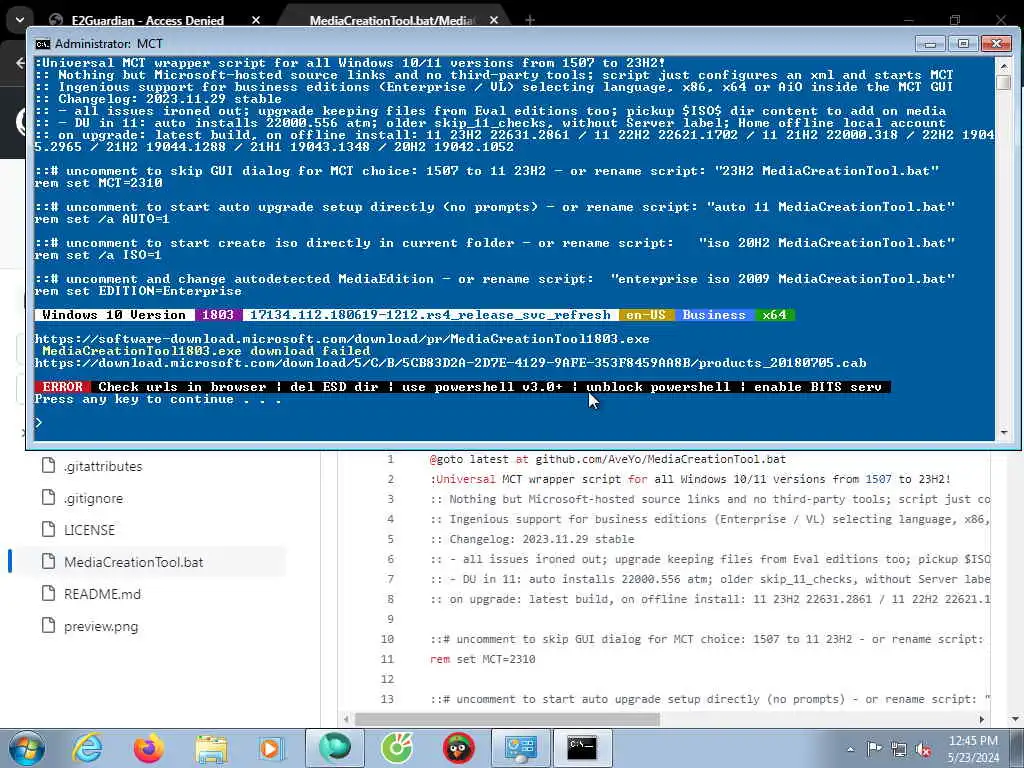
Task: Click 'rem set EDITION=Enterprise' console line
Action: point(138,291)
